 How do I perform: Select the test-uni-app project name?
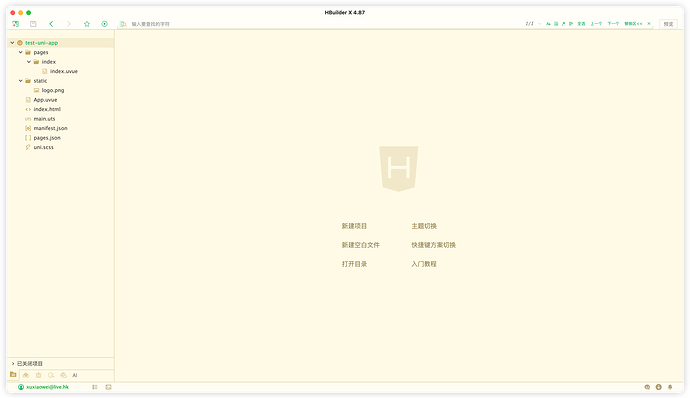[41, 43]
